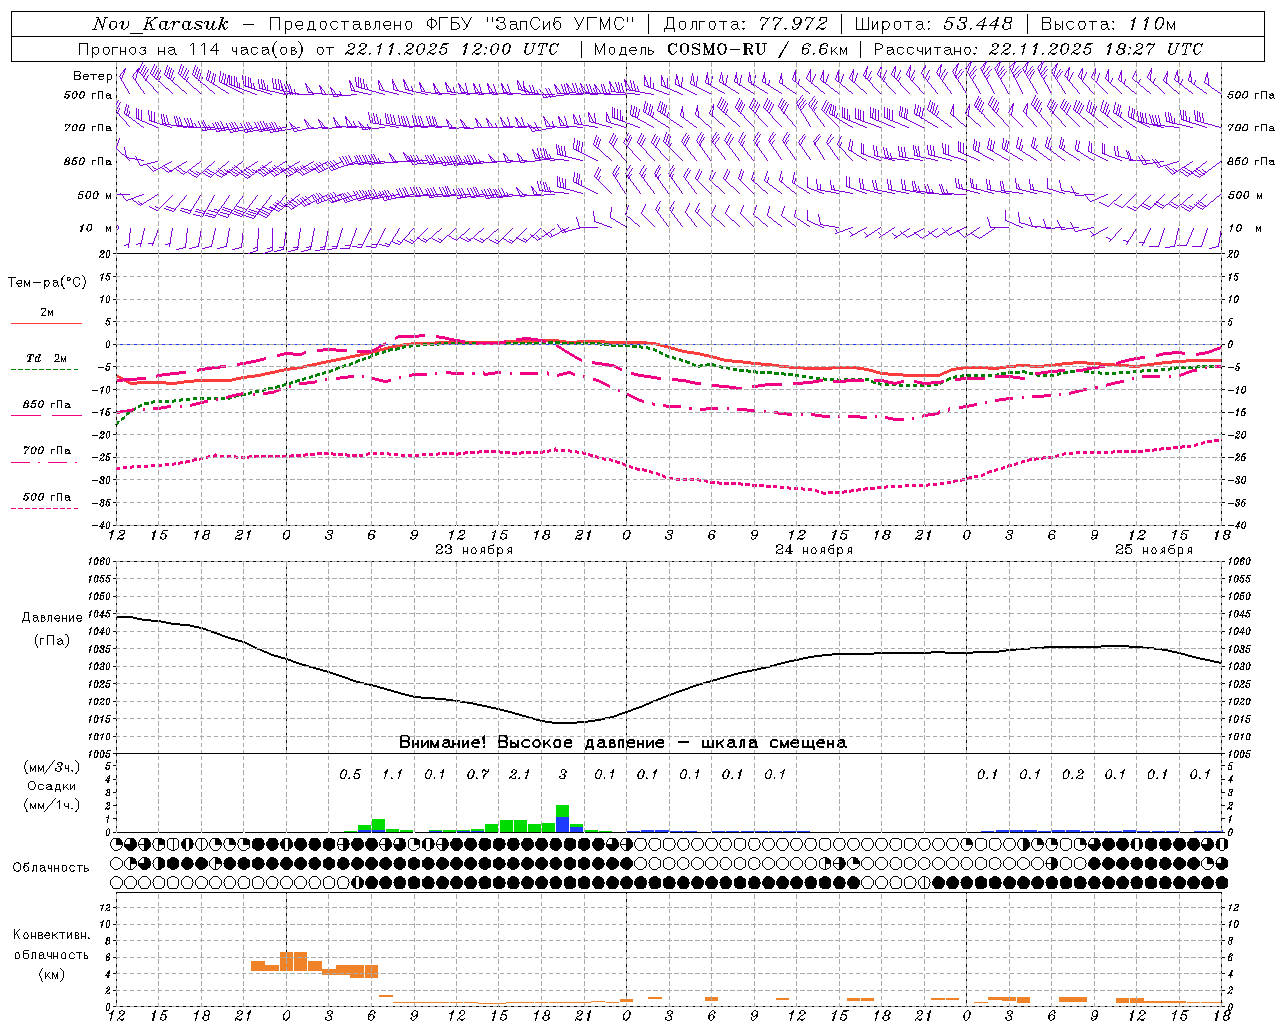Viewport: 1280px width, 1024px height.
Task: Click the Широта: 53.448 value
Action: coord(933,24)
